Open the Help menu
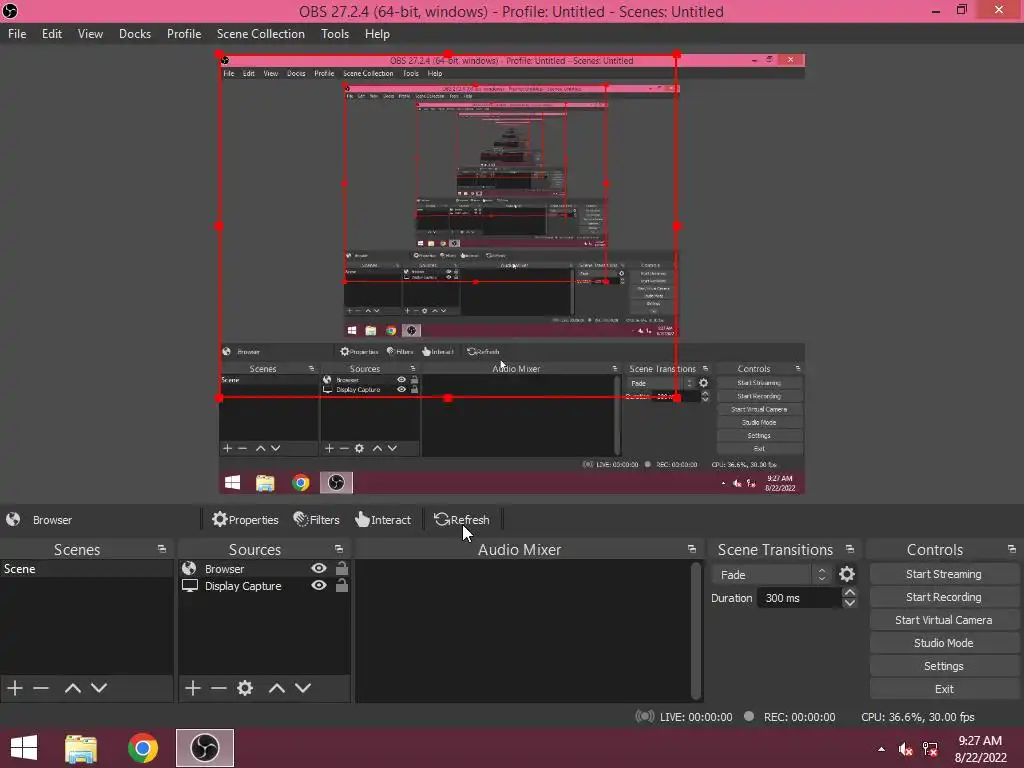Screen dimensions: 1024x768 tap(377, 34)
